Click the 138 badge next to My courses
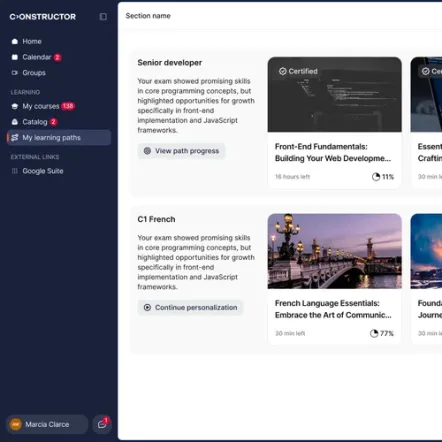Screen dimensions: 442x442 (x=68, y=106)
